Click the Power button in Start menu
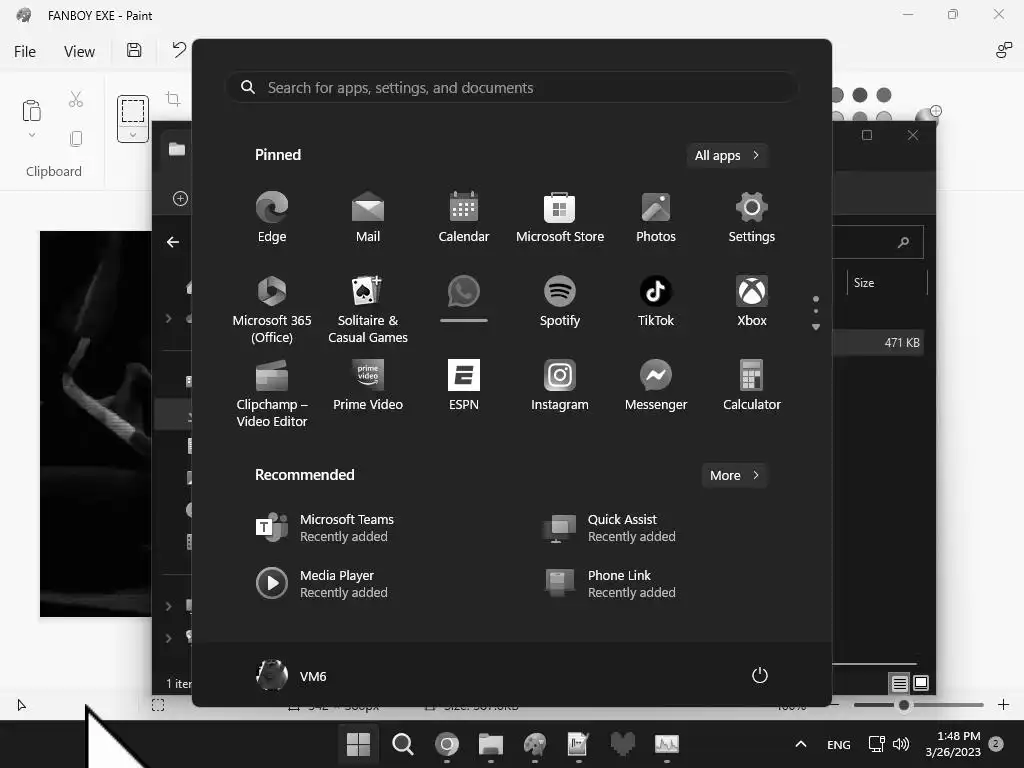1024x768 pixels. 760,675
